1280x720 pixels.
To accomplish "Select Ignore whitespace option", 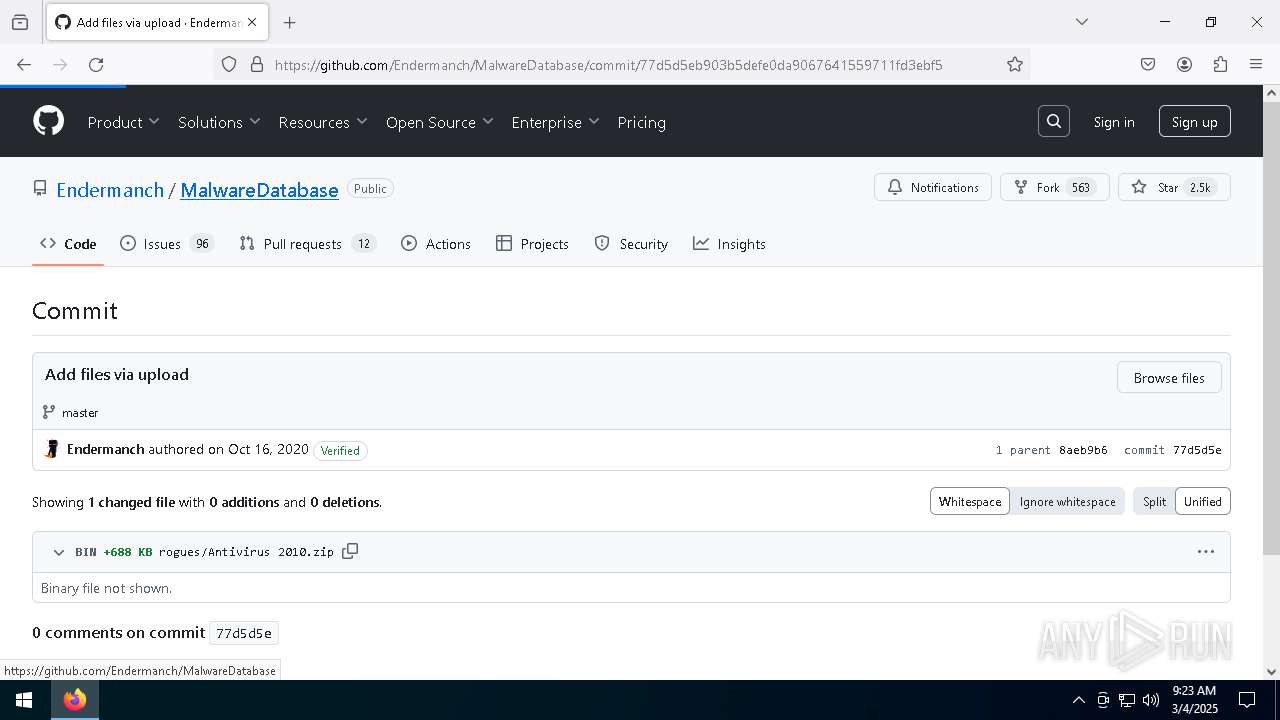I will (1067, 501).
